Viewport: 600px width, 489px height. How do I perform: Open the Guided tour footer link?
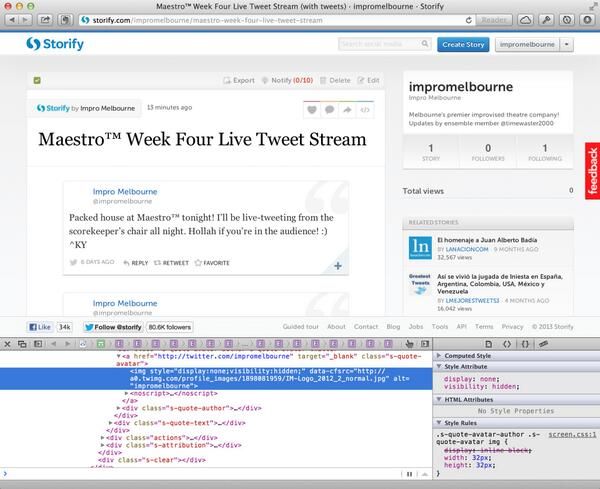tap(300, 327)
